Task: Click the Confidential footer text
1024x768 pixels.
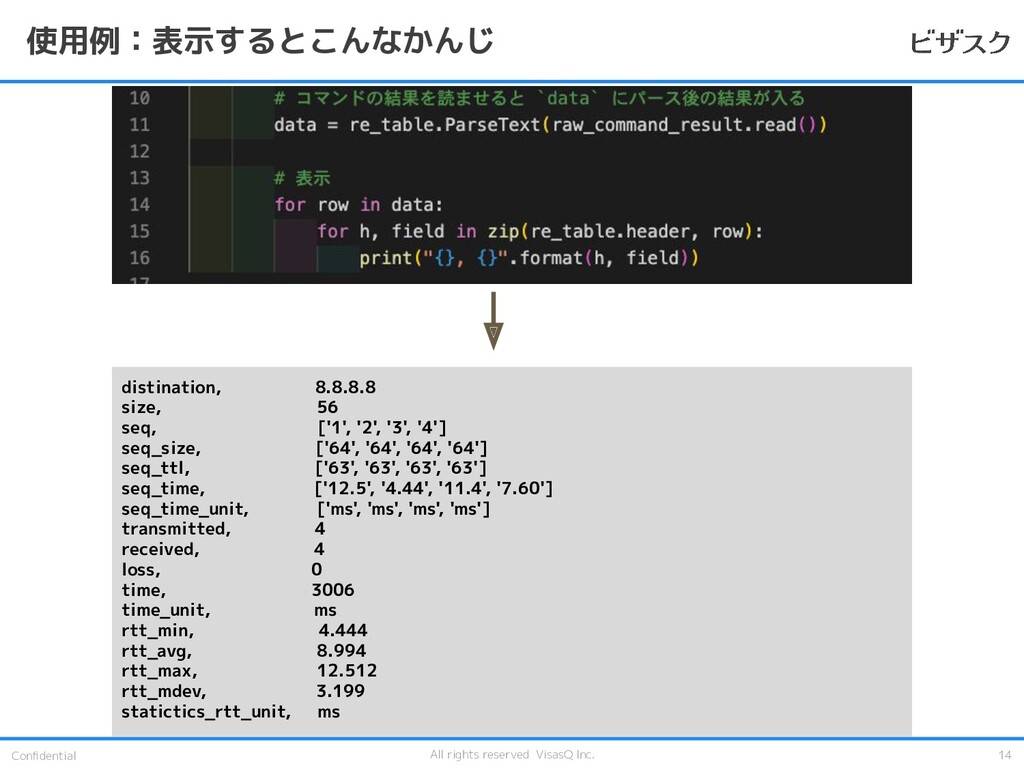Action: 44,756
